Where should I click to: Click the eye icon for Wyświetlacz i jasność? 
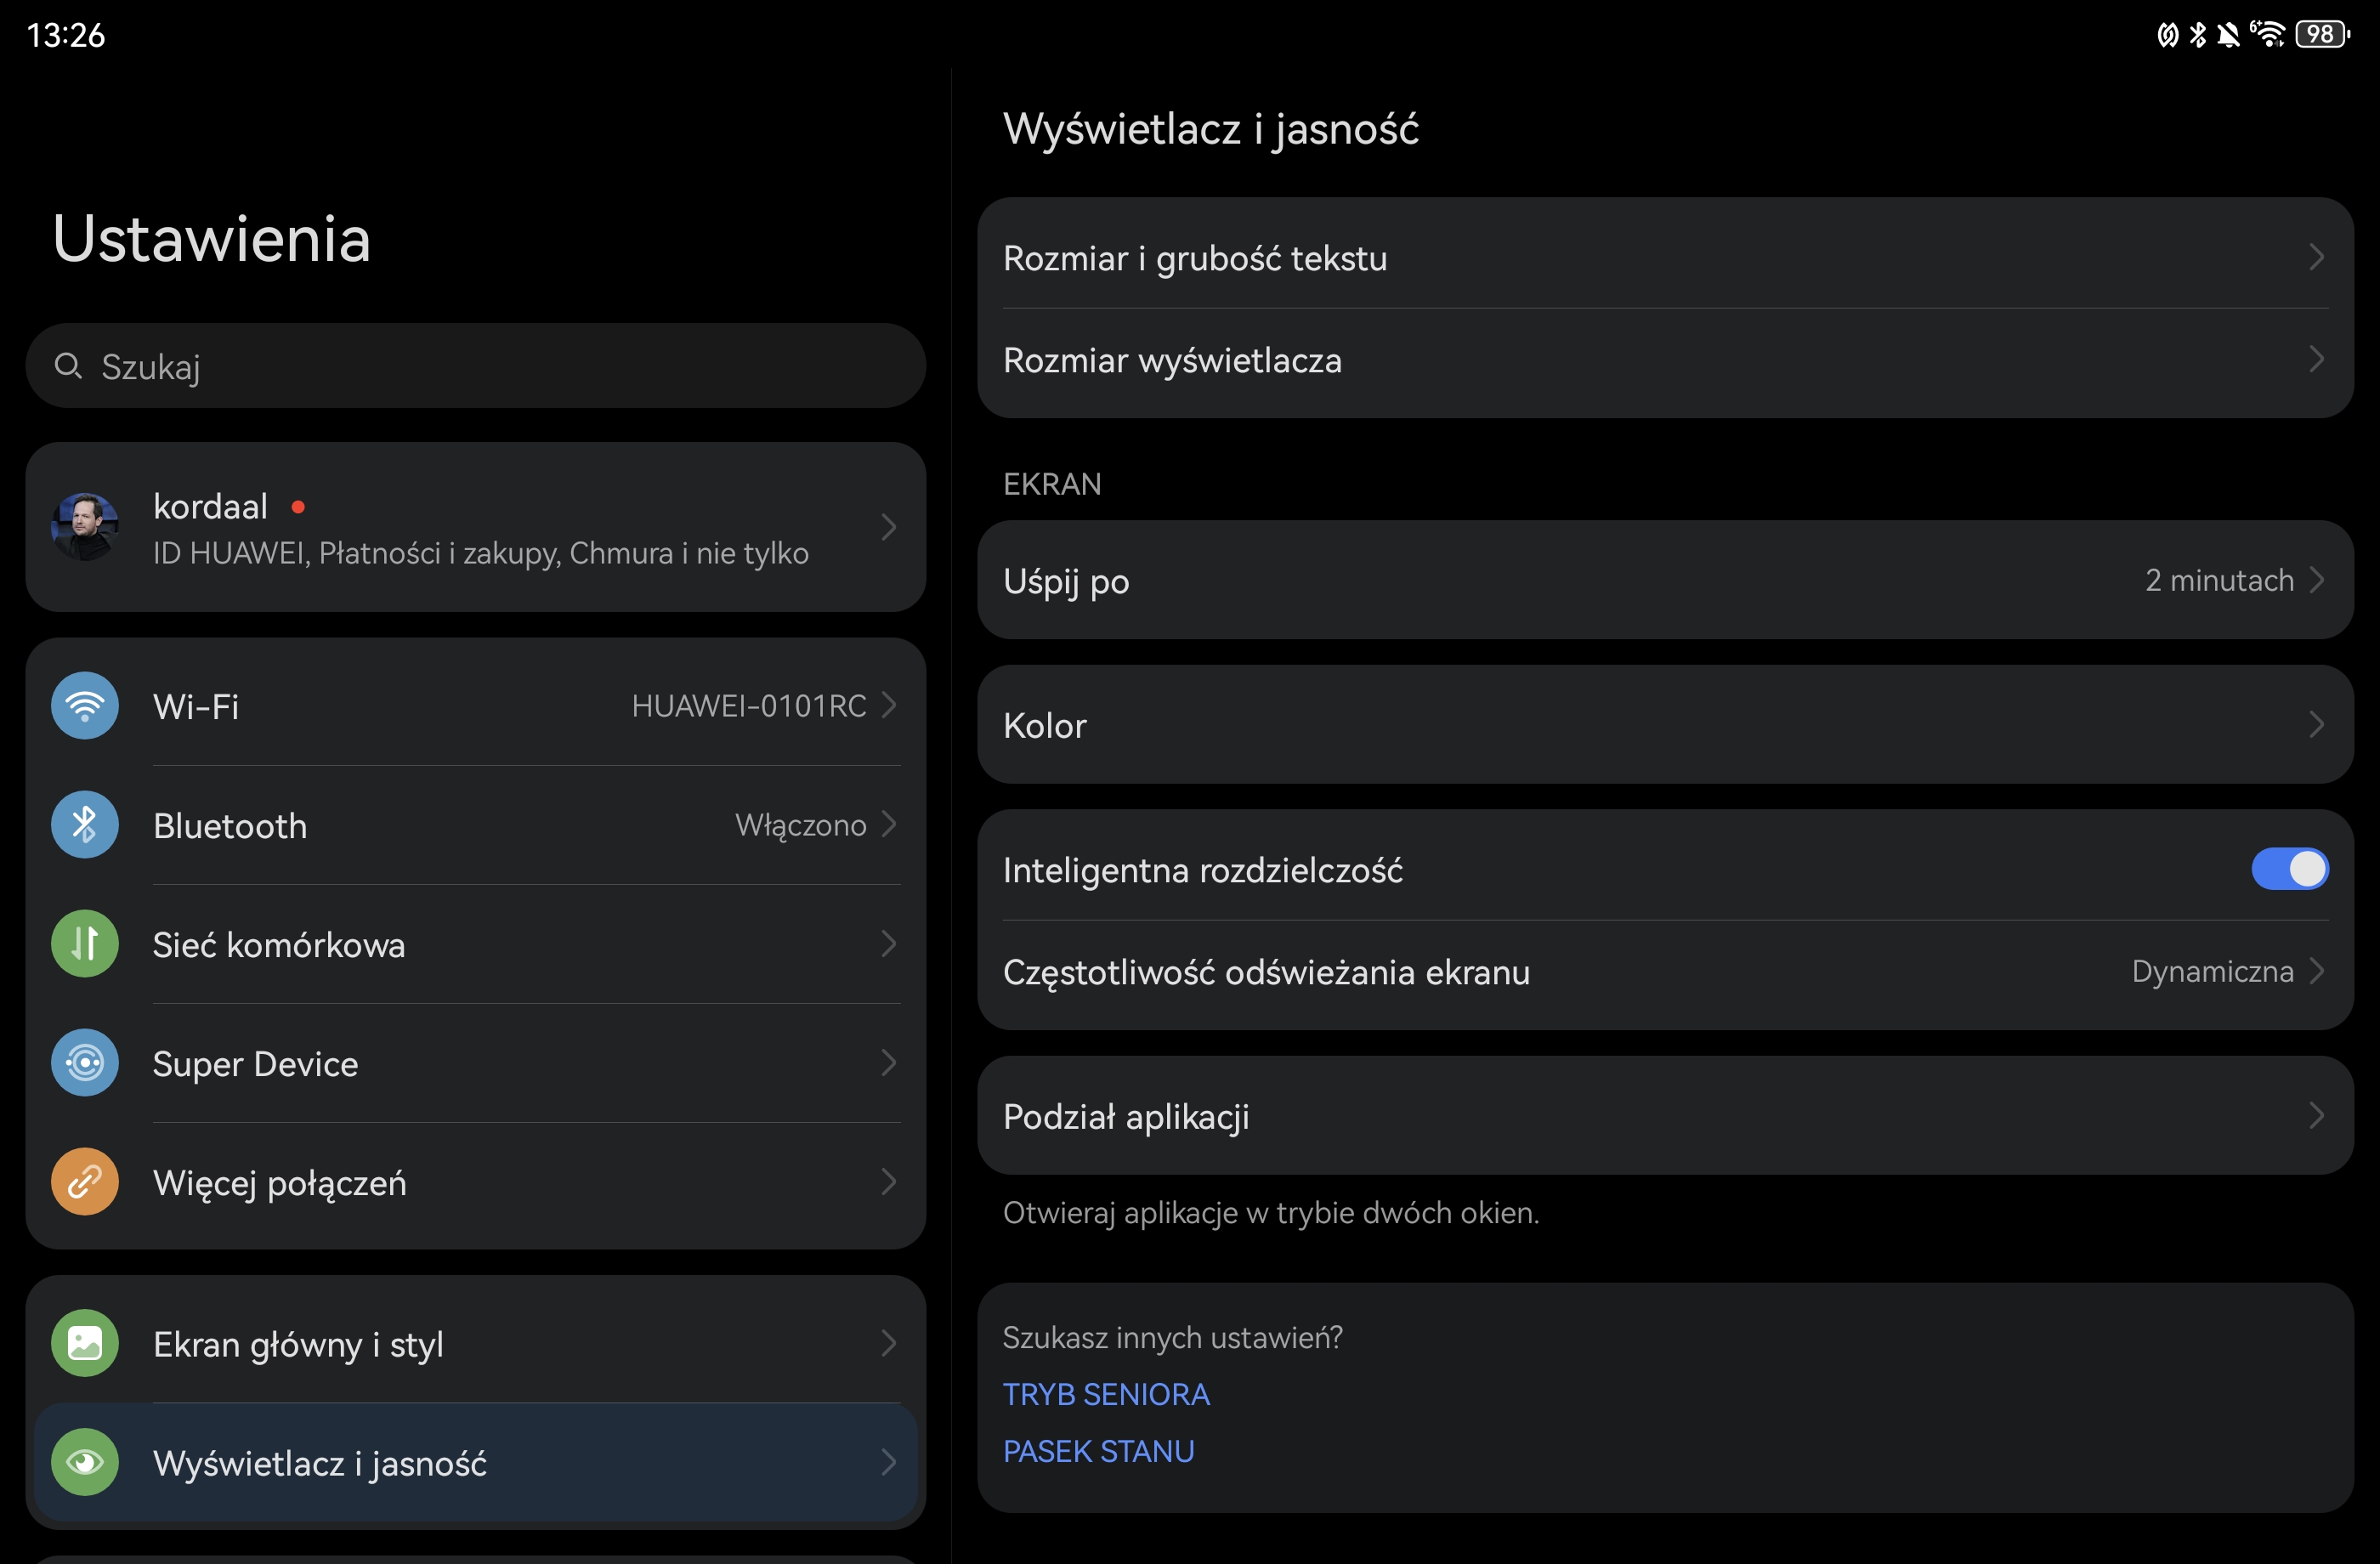tap(85, 1462)
